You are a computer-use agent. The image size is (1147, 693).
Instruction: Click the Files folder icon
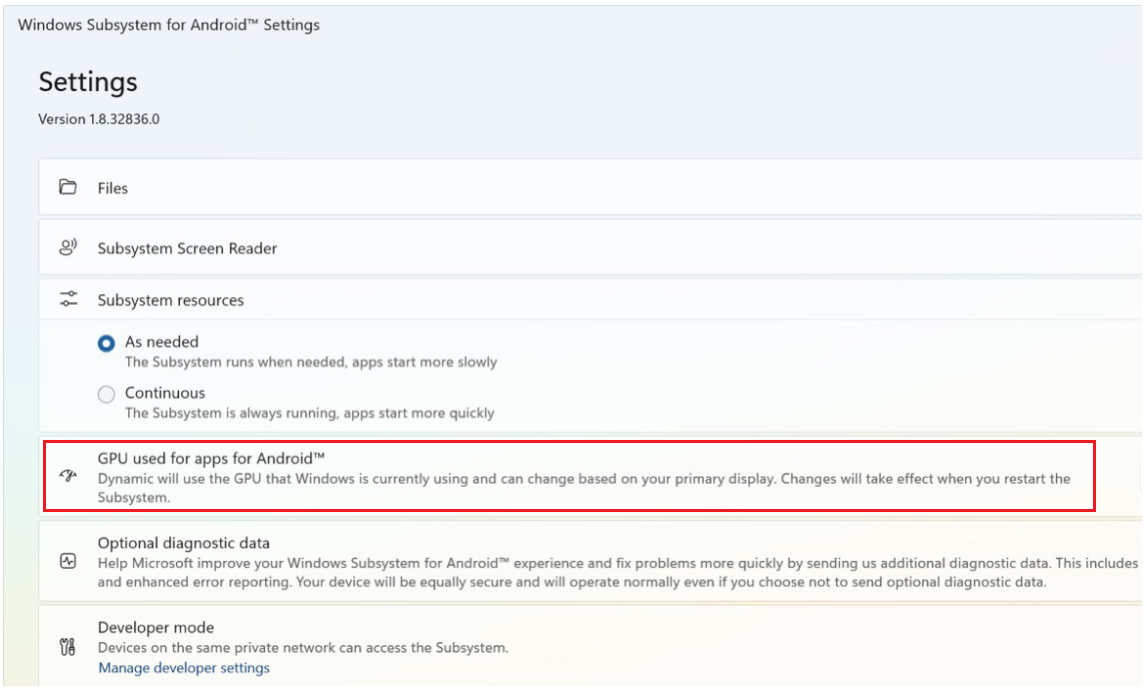(68, 187)
